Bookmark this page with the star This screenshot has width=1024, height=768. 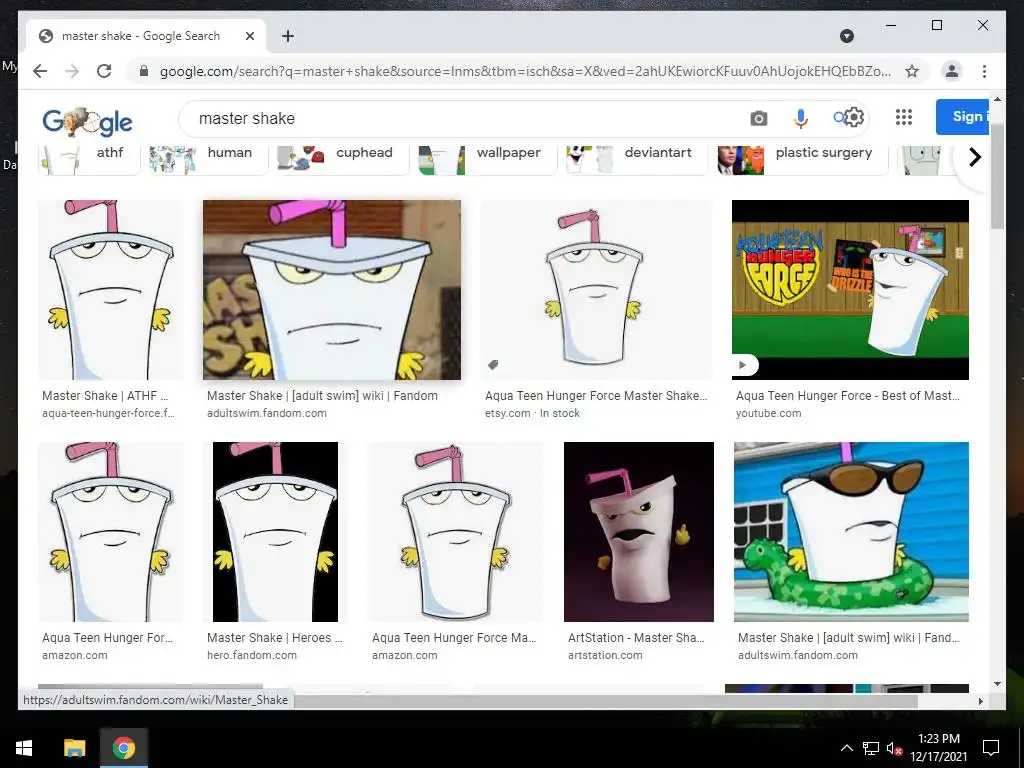point(912,71)
